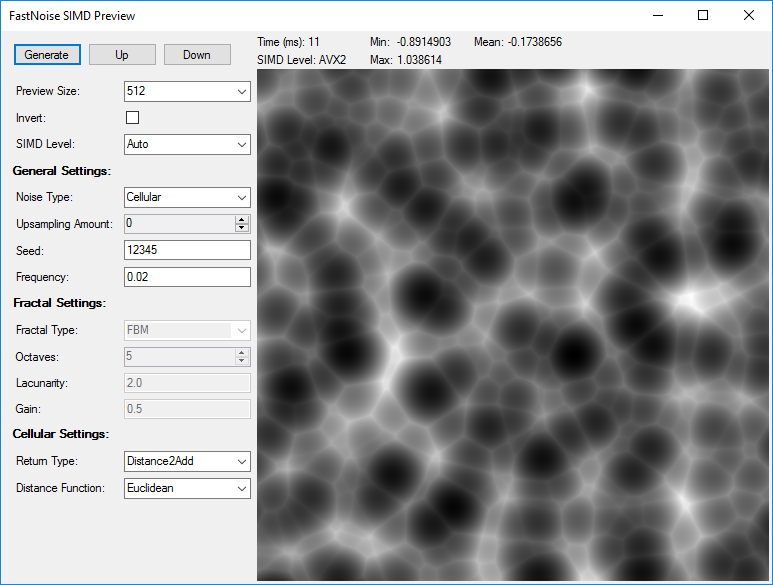This screenshot has width=773, height=585.
Task: Expand the SIMD Level combo box
Action: click(x=187, y=144)
